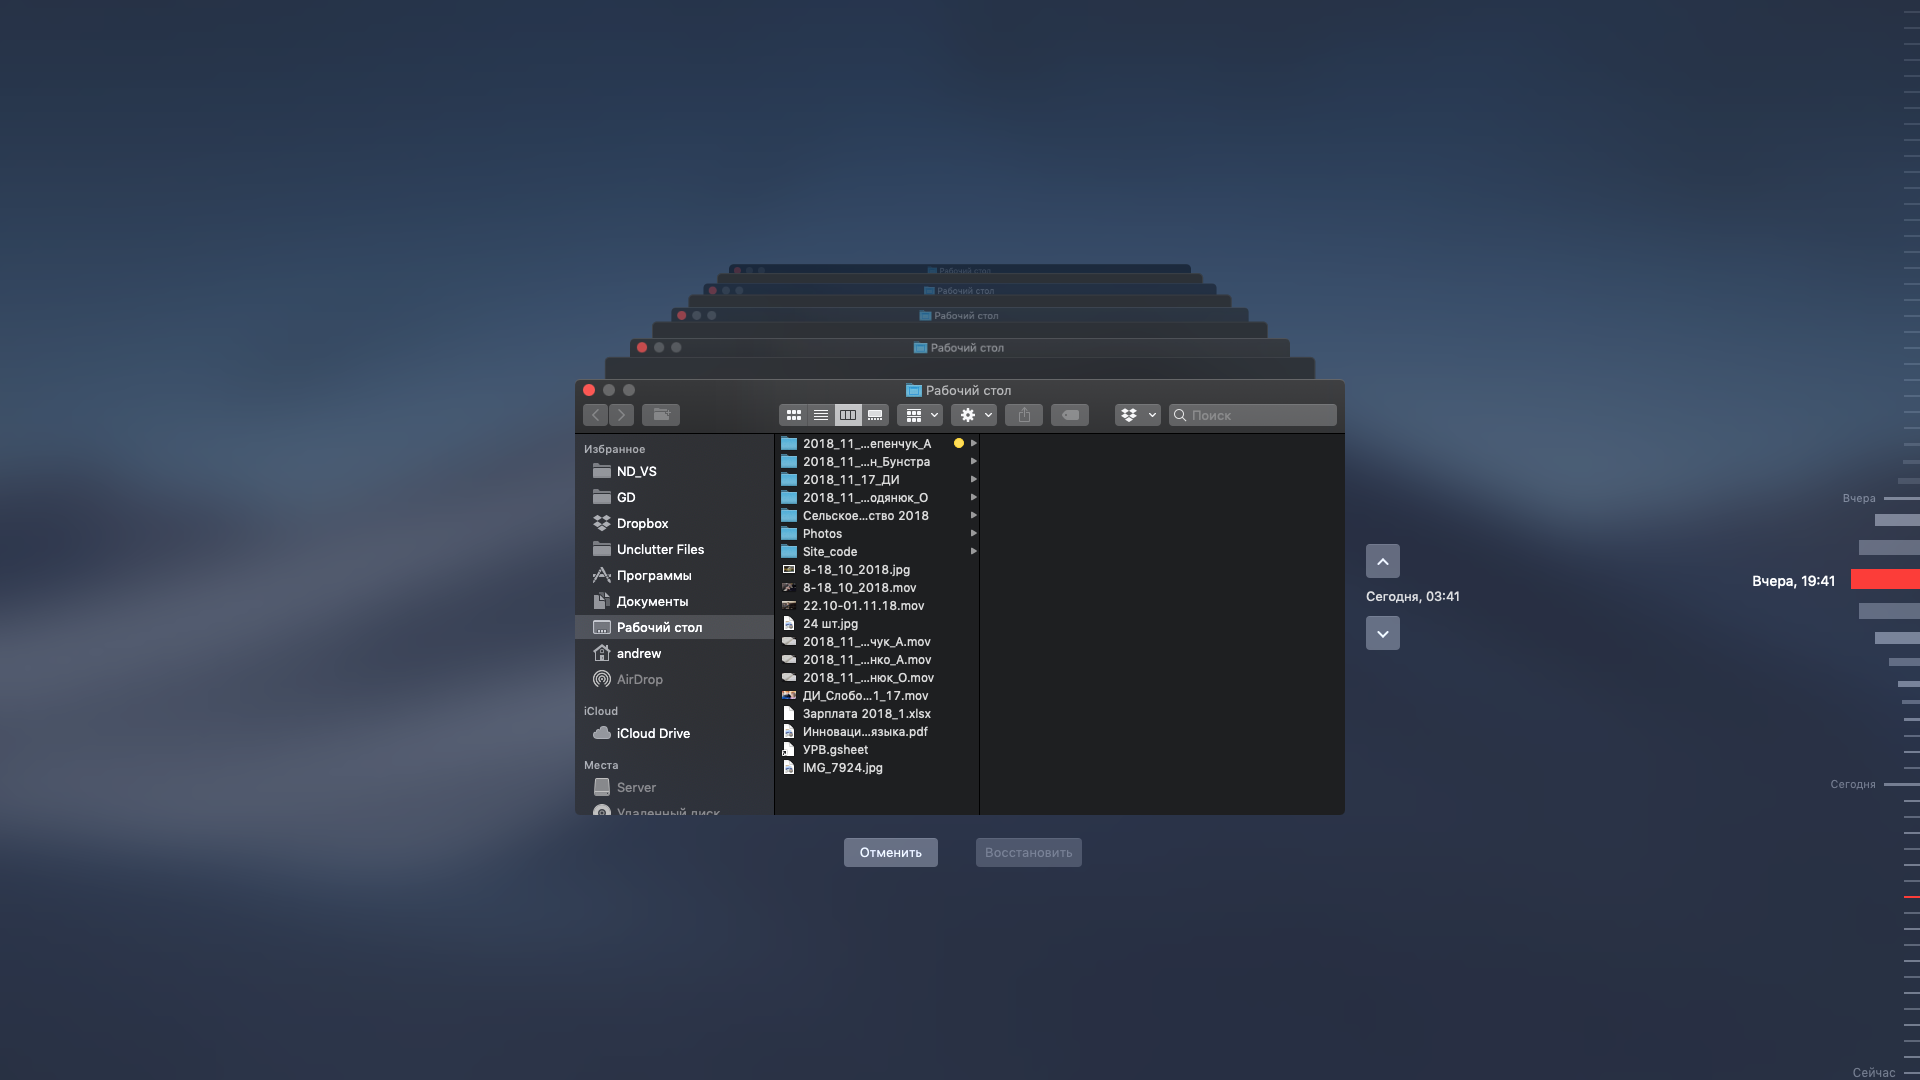Jump to the next Time Machine snapshot
The image size is (1920, 1080).
point(1383,634)
